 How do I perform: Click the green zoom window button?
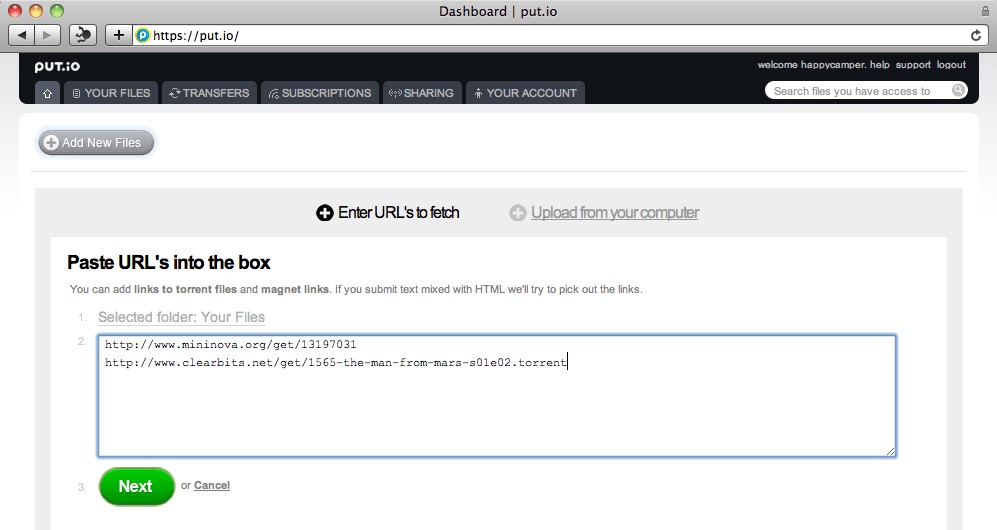point(57,11)
